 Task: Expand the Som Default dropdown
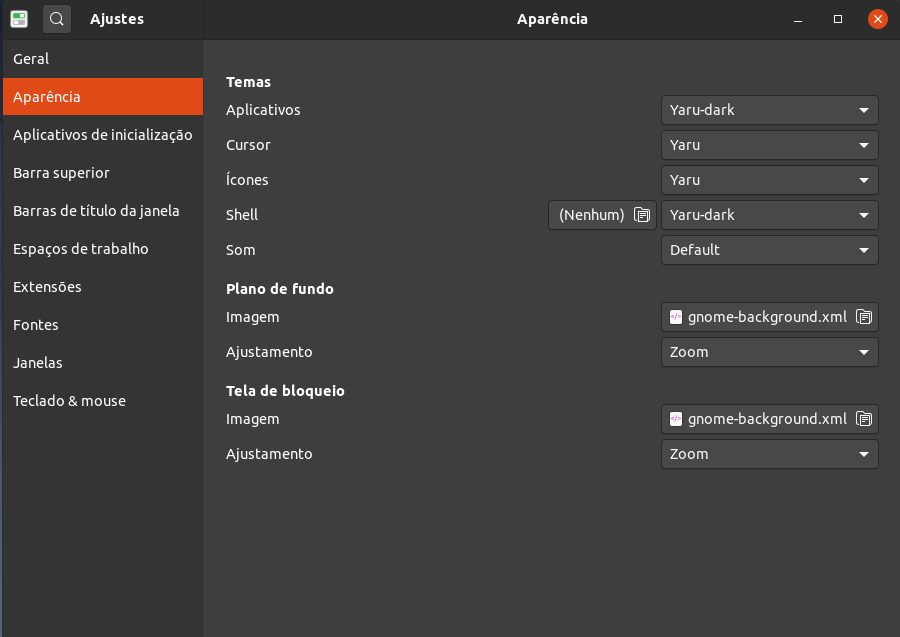769,250
